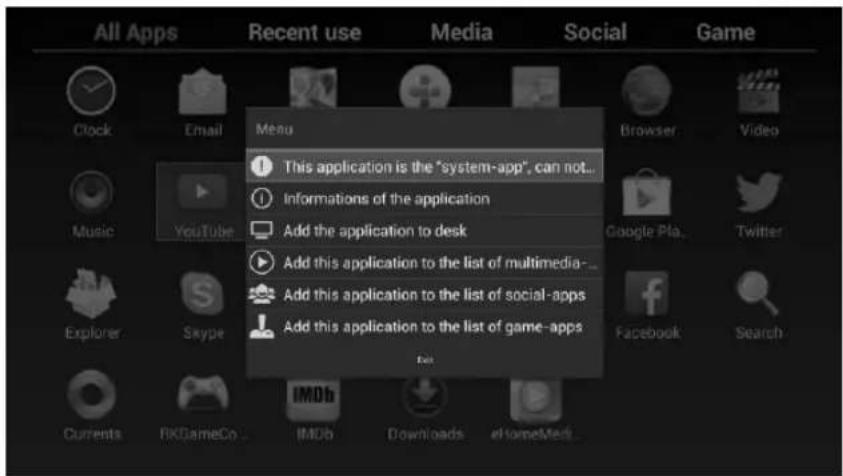Launch the Browser app icon
Image resolution: width=843 pixels, height=476 pixels.
tap(647, 90)
